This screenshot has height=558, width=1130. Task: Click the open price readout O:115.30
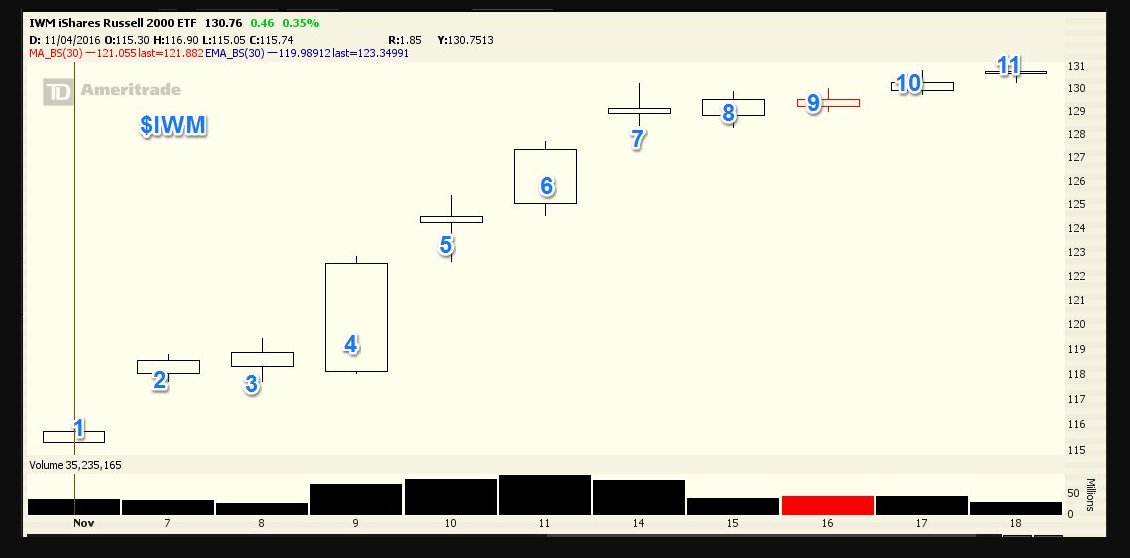127,40
